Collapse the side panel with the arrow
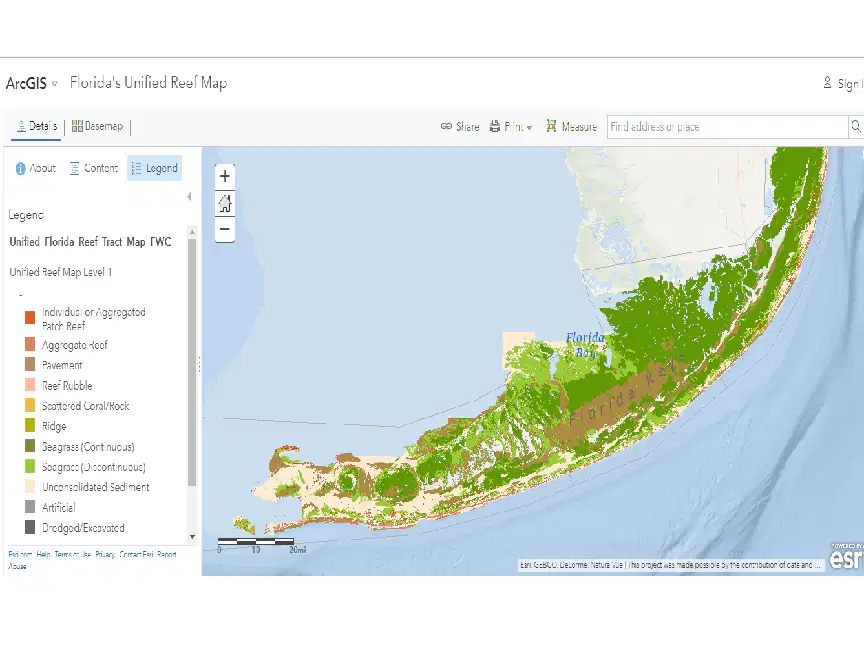Image resolution: width=864 pixels, height=648 pixels. (189, 197)
